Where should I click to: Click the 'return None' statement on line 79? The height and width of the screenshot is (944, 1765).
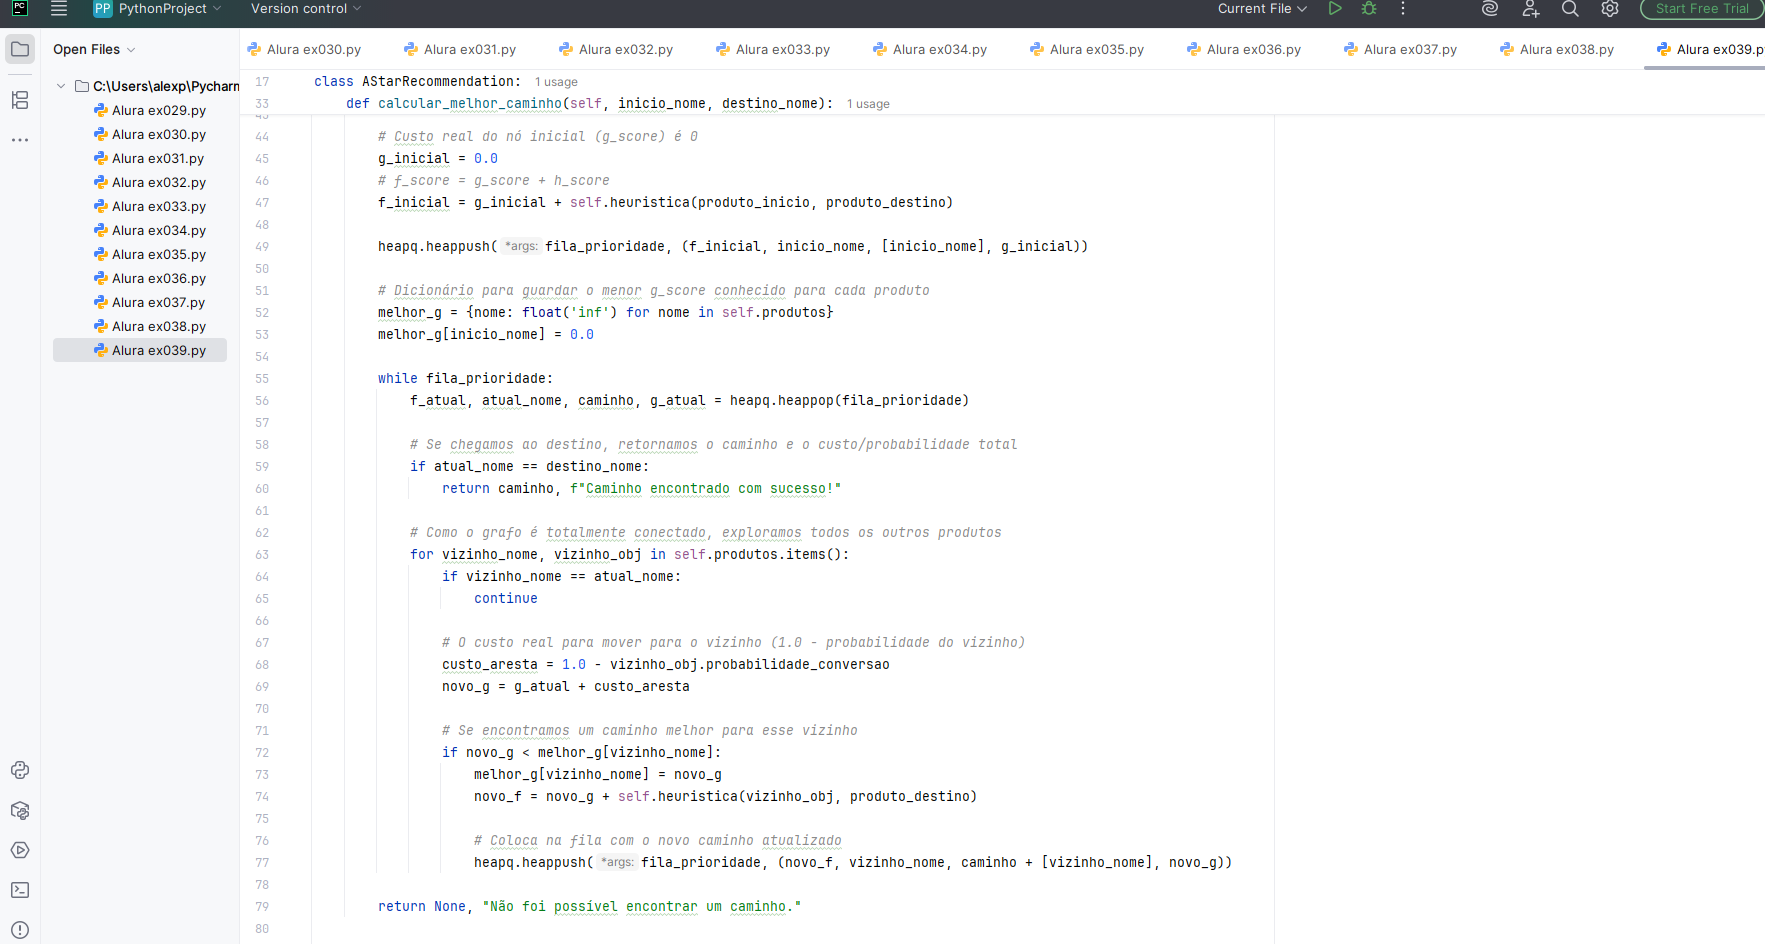[422, 907]
